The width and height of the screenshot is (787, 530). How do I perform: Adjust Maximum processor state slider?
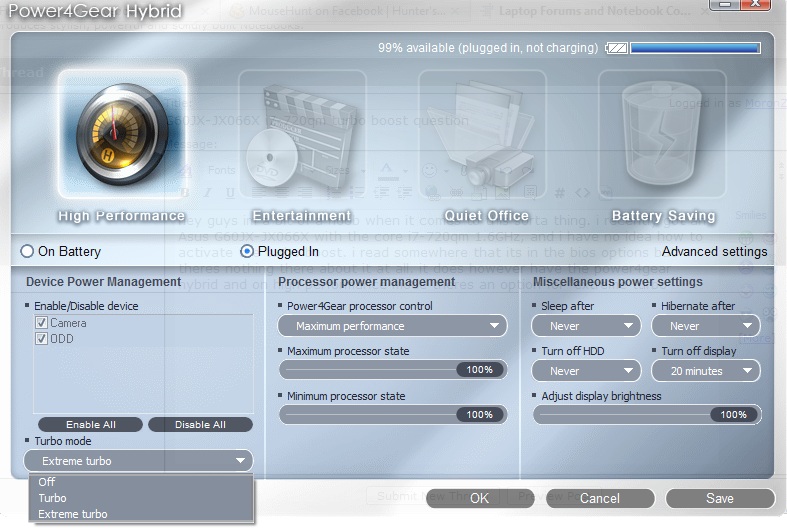point(393,370)
